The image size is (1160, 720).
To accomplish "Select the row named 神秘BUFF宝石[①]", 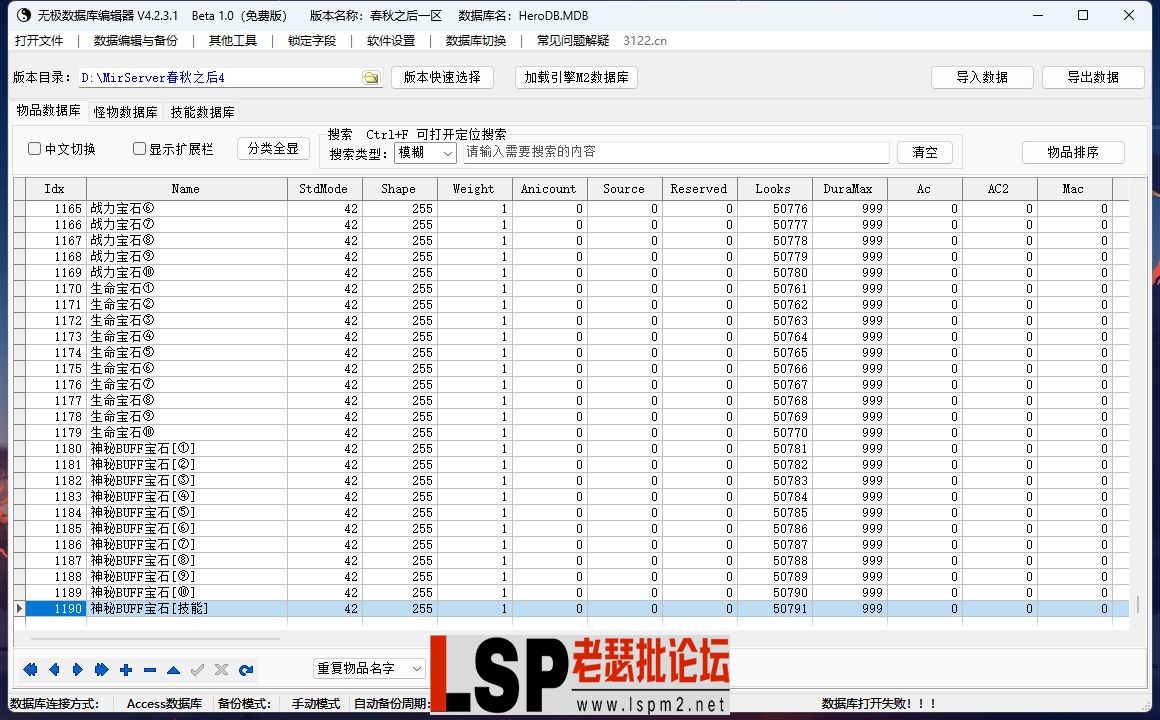I will (x=571, y=448).
